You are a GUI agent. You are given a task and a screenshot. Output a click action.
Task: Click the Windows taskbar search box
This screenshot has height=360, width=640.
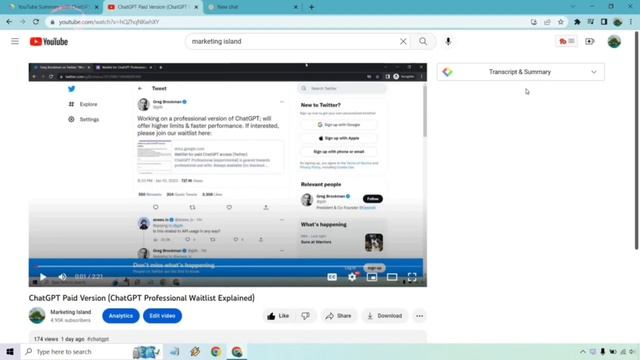(91, 351)
